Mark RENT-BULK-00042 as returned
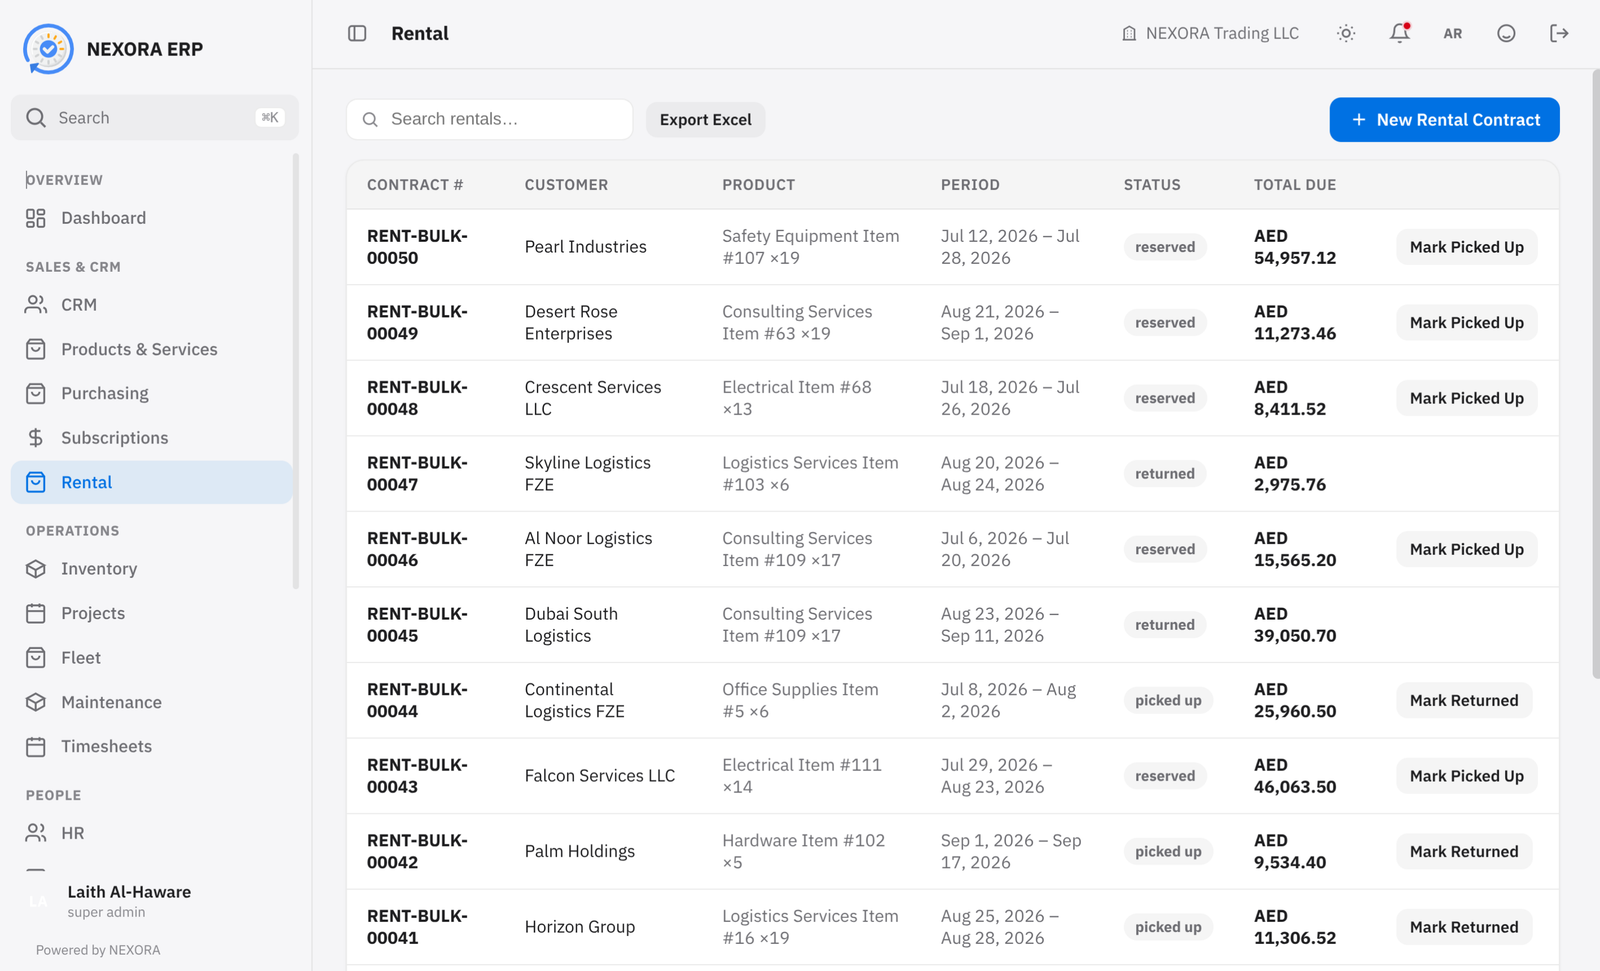 [x=1464, y=852]
